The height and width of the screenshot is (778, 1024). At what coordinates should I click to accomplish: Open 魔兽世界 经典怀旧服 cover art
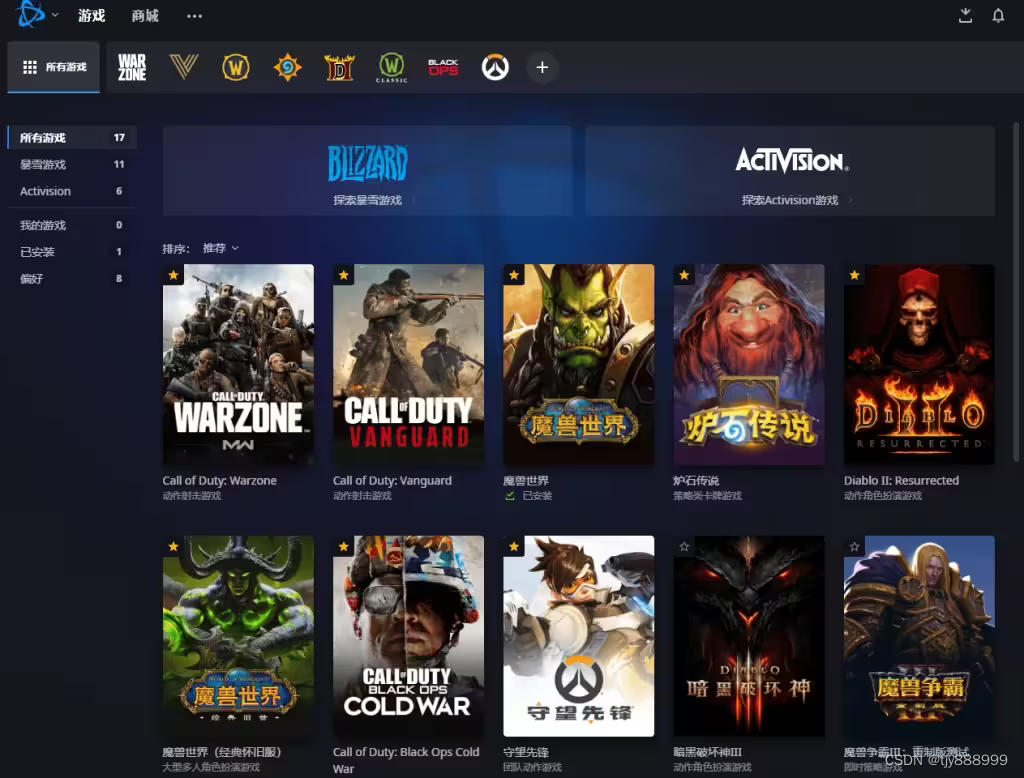tap(238, 636)
